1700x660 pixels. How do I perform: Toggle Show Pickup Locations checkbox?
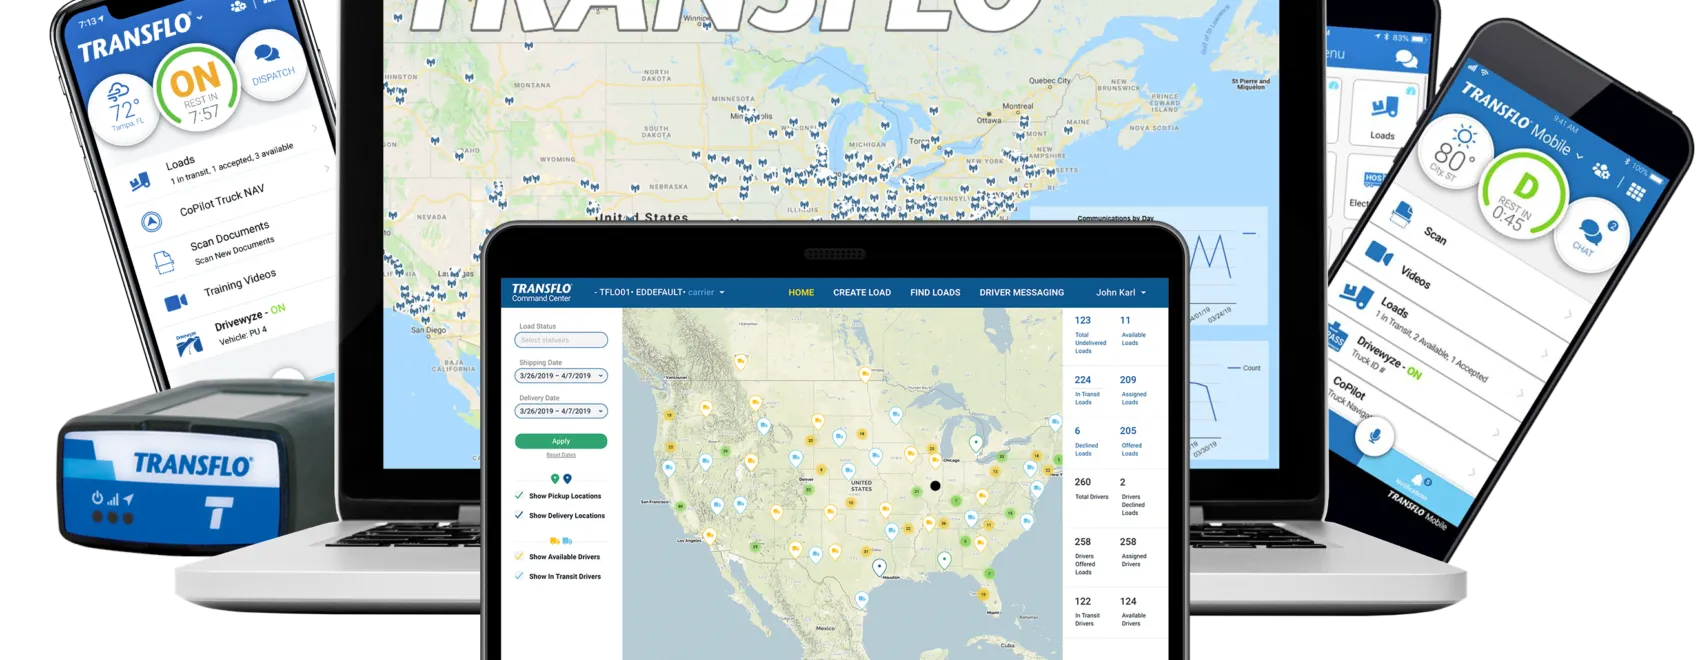coord(519,495)
